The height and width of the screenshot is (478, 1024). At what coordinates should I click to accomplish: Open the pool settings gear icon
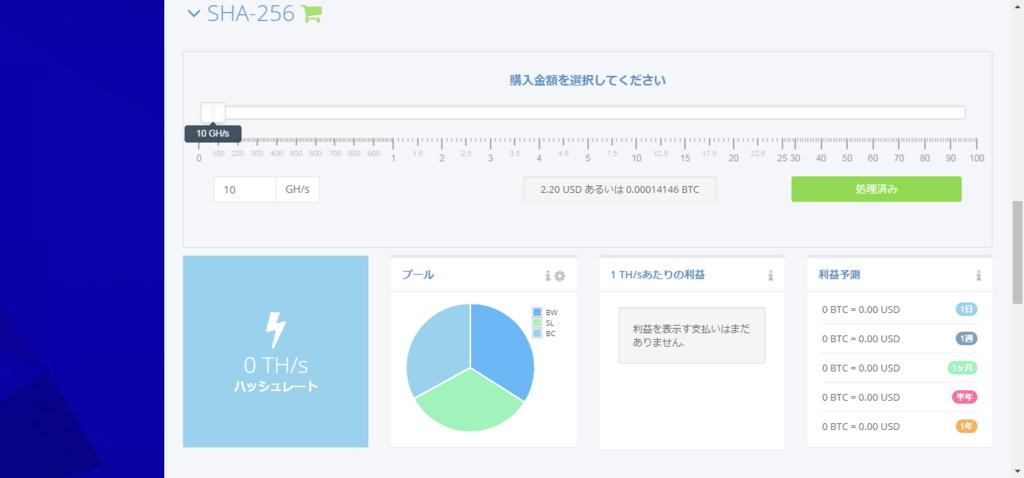click(560, 276)
